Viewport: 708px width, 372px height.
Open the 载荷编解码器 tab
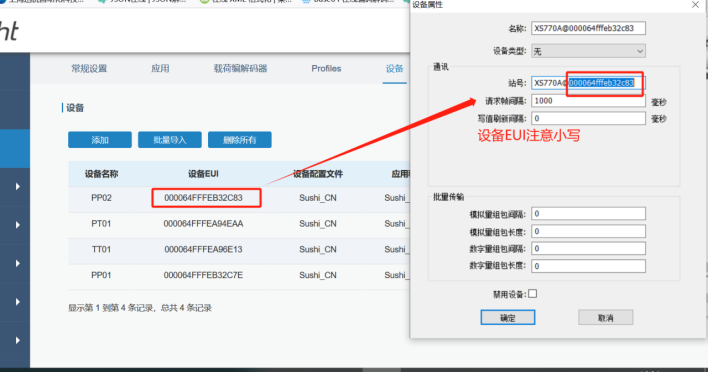pyautogui.click(x=240, y=69)
